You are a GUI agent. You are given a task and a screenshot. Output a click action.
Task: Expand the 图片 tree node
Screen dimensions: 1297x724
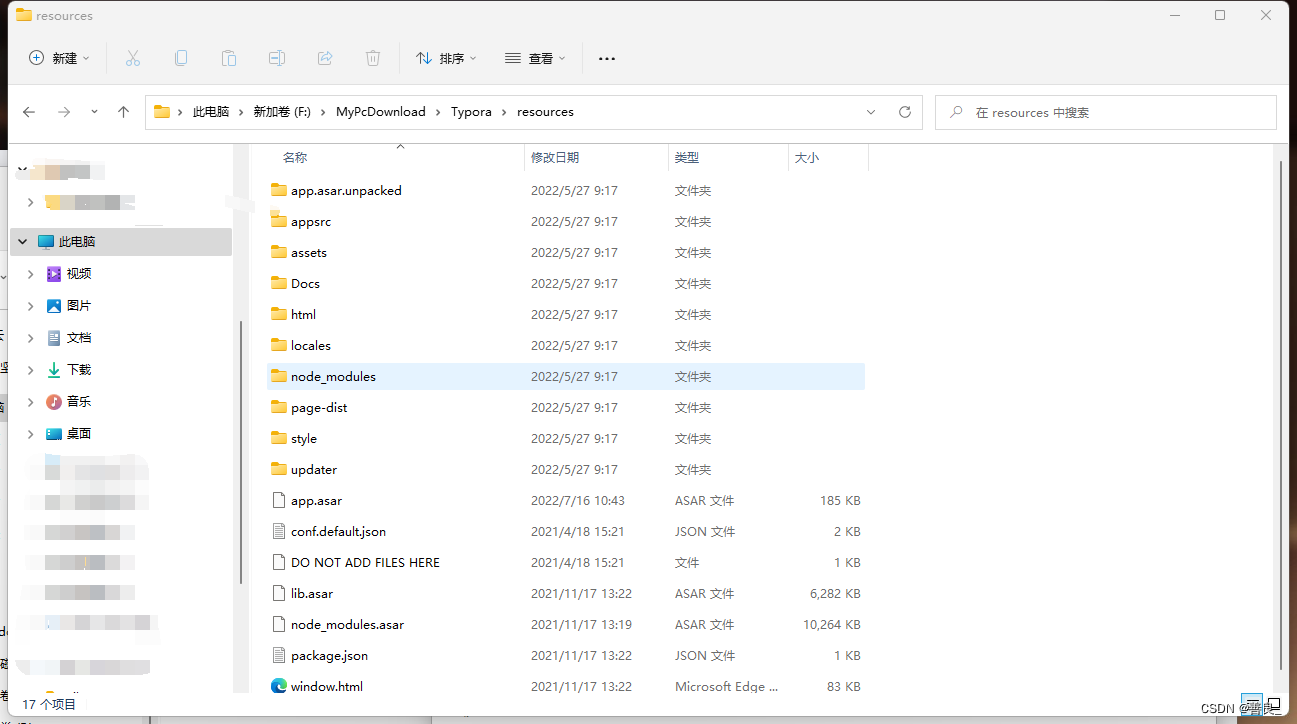click(31, 305)
